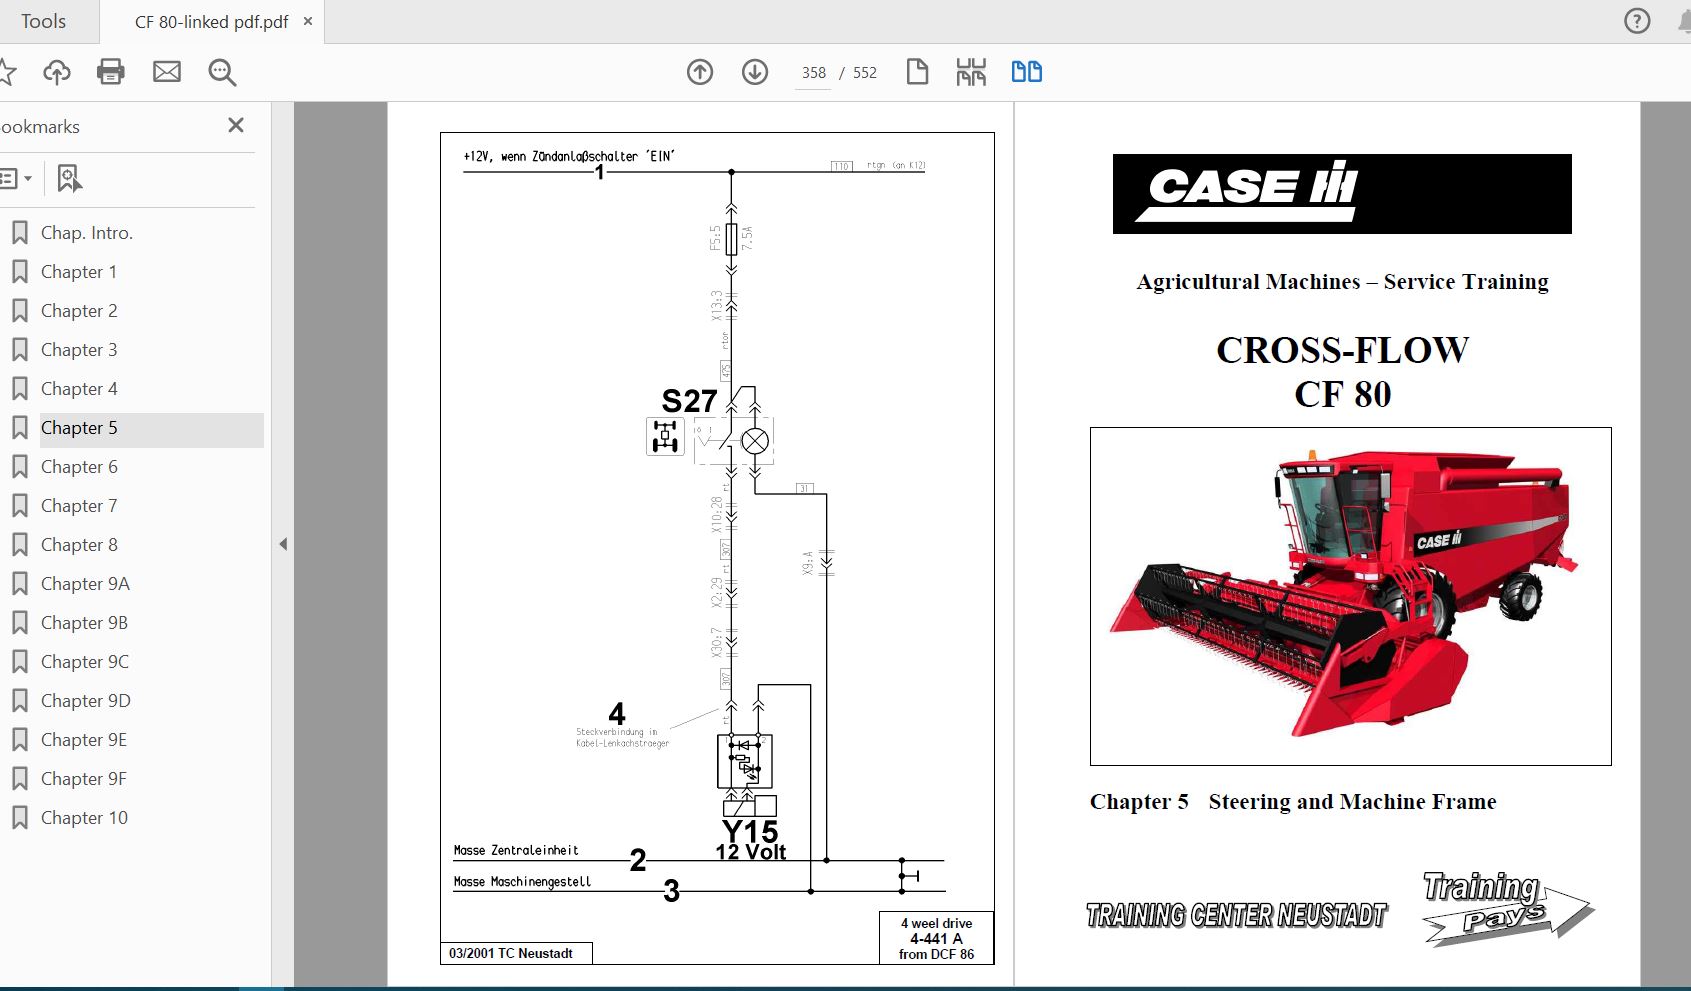Click the '4 weel drive' title box
The image size is (1691, 991).
point(936,938)
